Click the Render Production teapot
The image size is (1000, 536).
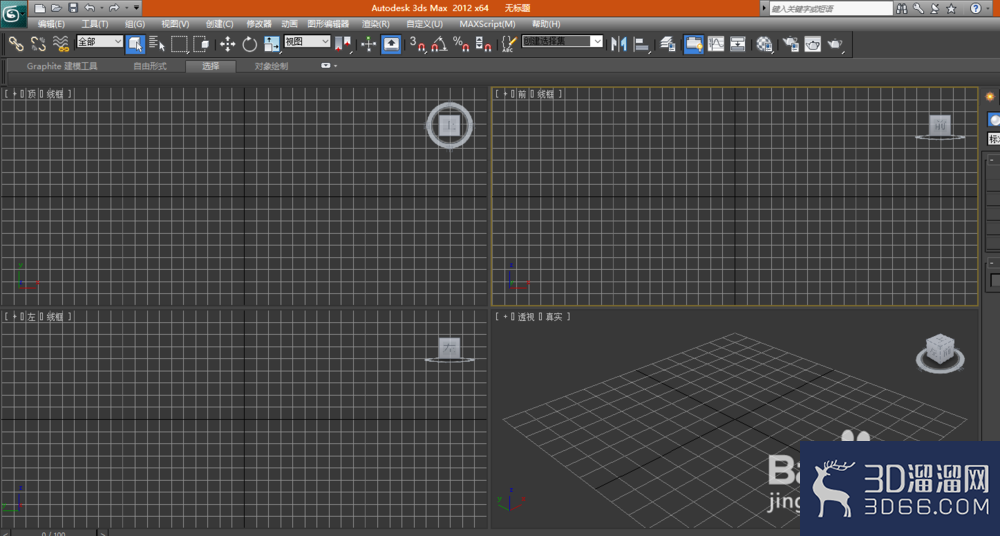[x=835, y=43]
